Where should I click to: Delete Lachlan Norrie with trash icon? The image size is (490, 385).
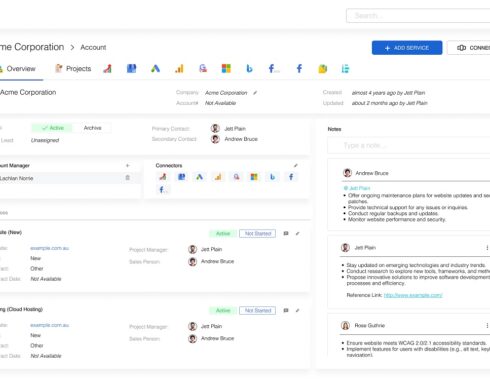point(127,178)
